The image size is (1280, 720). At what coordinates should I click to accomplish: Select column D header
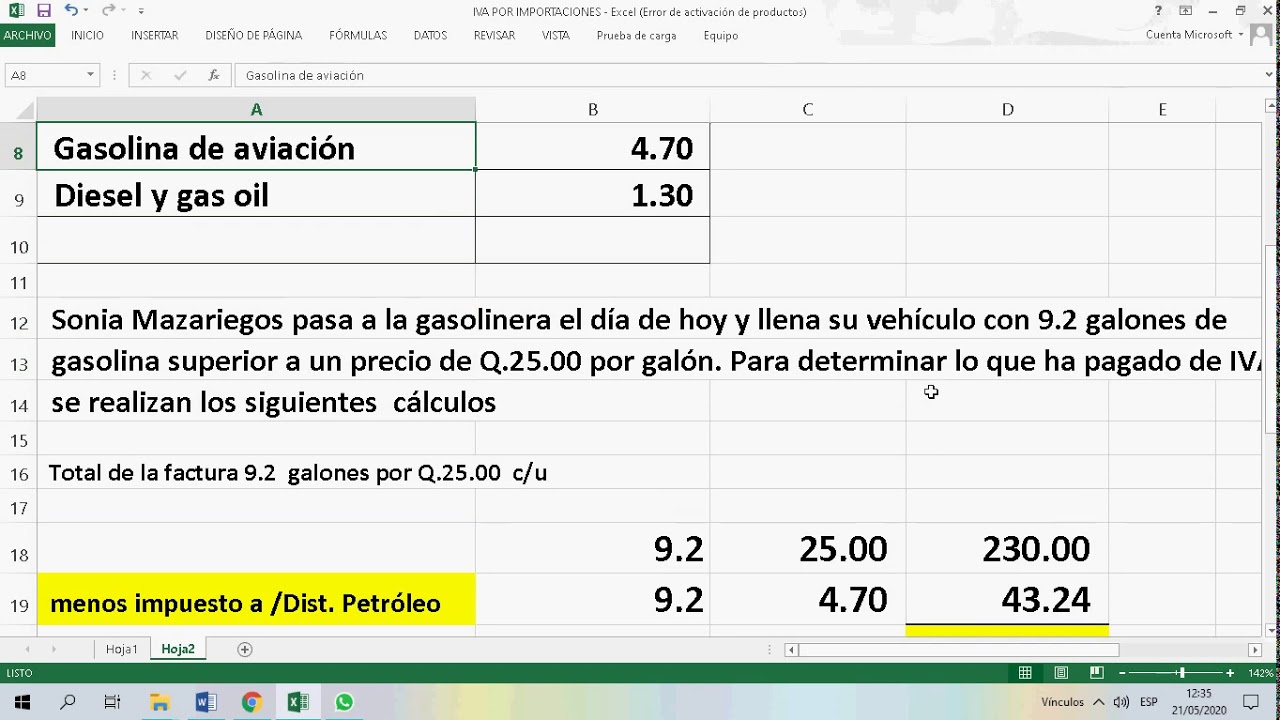point(1007,110)
